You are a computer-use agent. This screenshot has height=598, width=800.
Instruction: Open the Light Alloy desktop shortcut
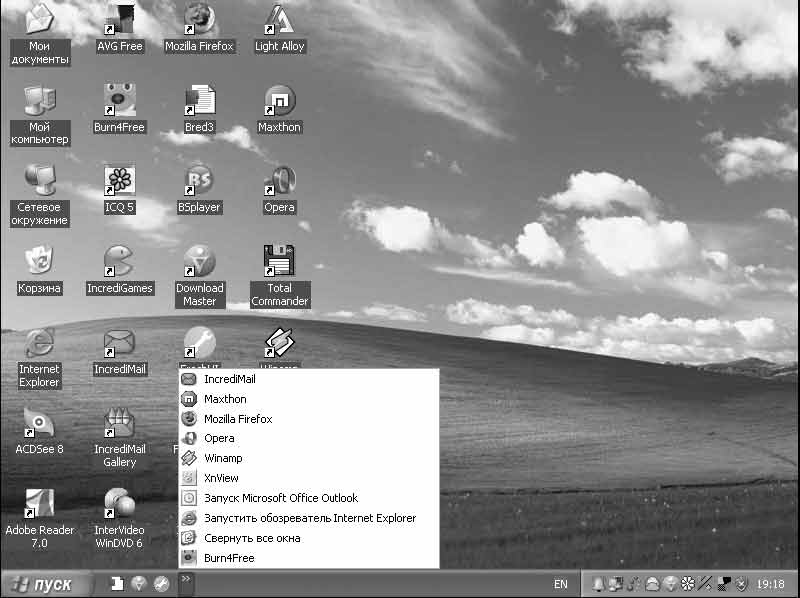280,28
